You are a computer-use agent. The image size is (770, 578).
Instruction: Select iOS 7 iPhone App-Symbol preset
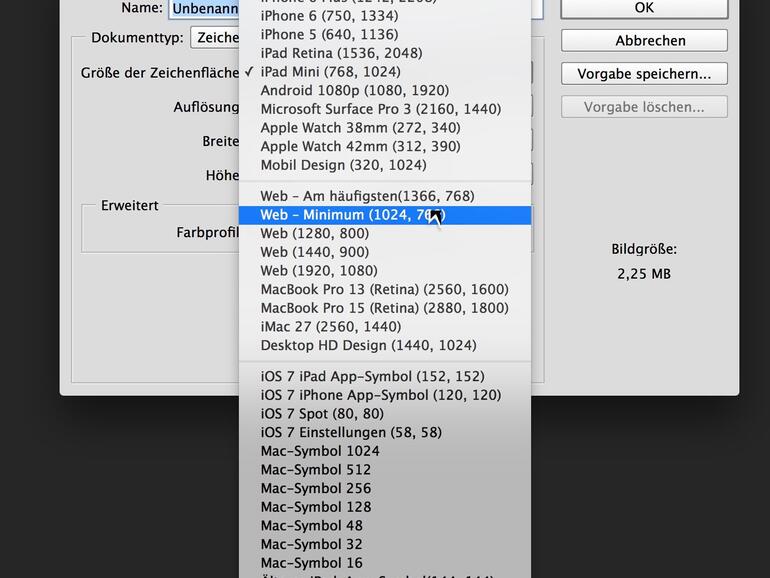click(x=385, y=395)
